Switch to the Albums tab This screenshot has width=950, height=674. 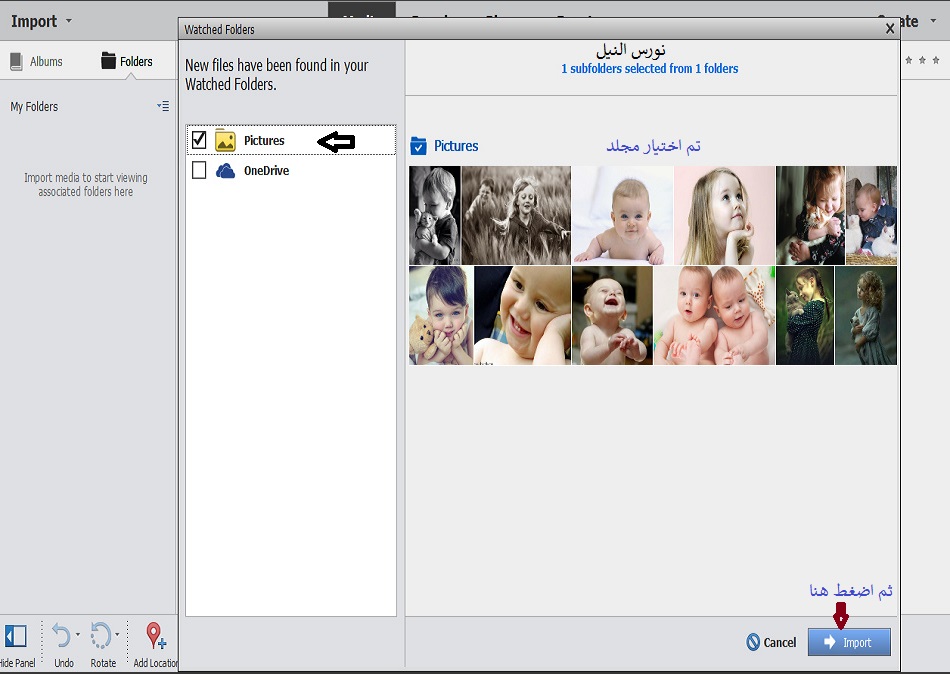(x=36, y=62)
